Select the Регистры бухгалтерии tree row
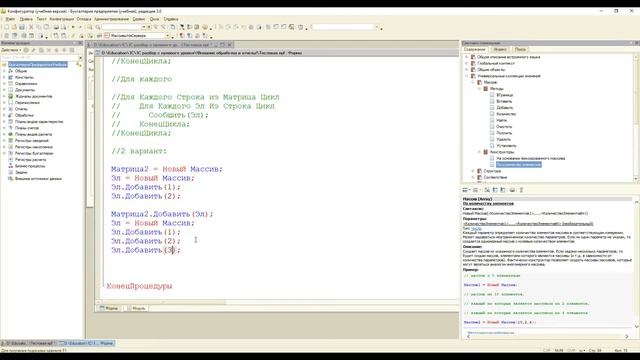The width and height of the screenshot is (640, 360). (34, 153)
